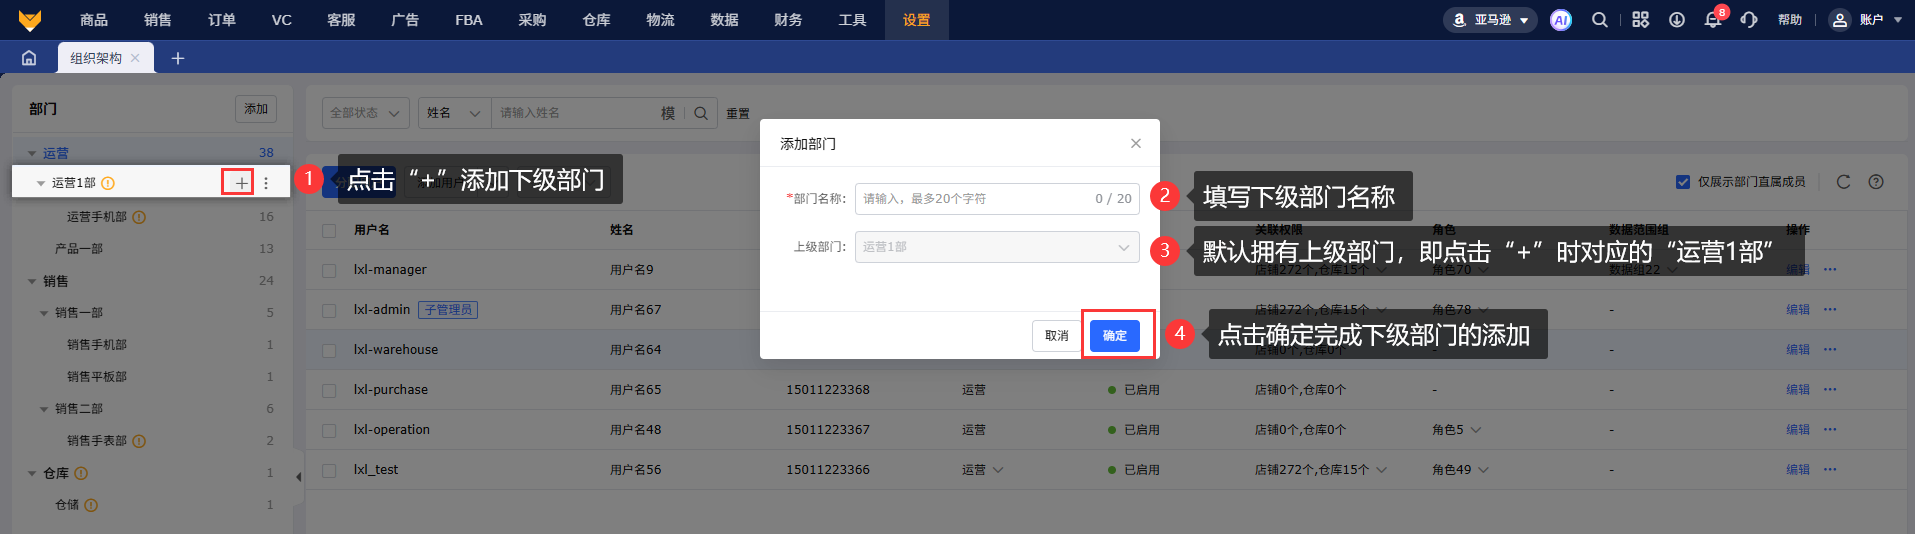Image resolution: width=1915 pixels, height=534 pixels.
Task: Open the 全部状态 status dropdown
Action: point(366,113)
